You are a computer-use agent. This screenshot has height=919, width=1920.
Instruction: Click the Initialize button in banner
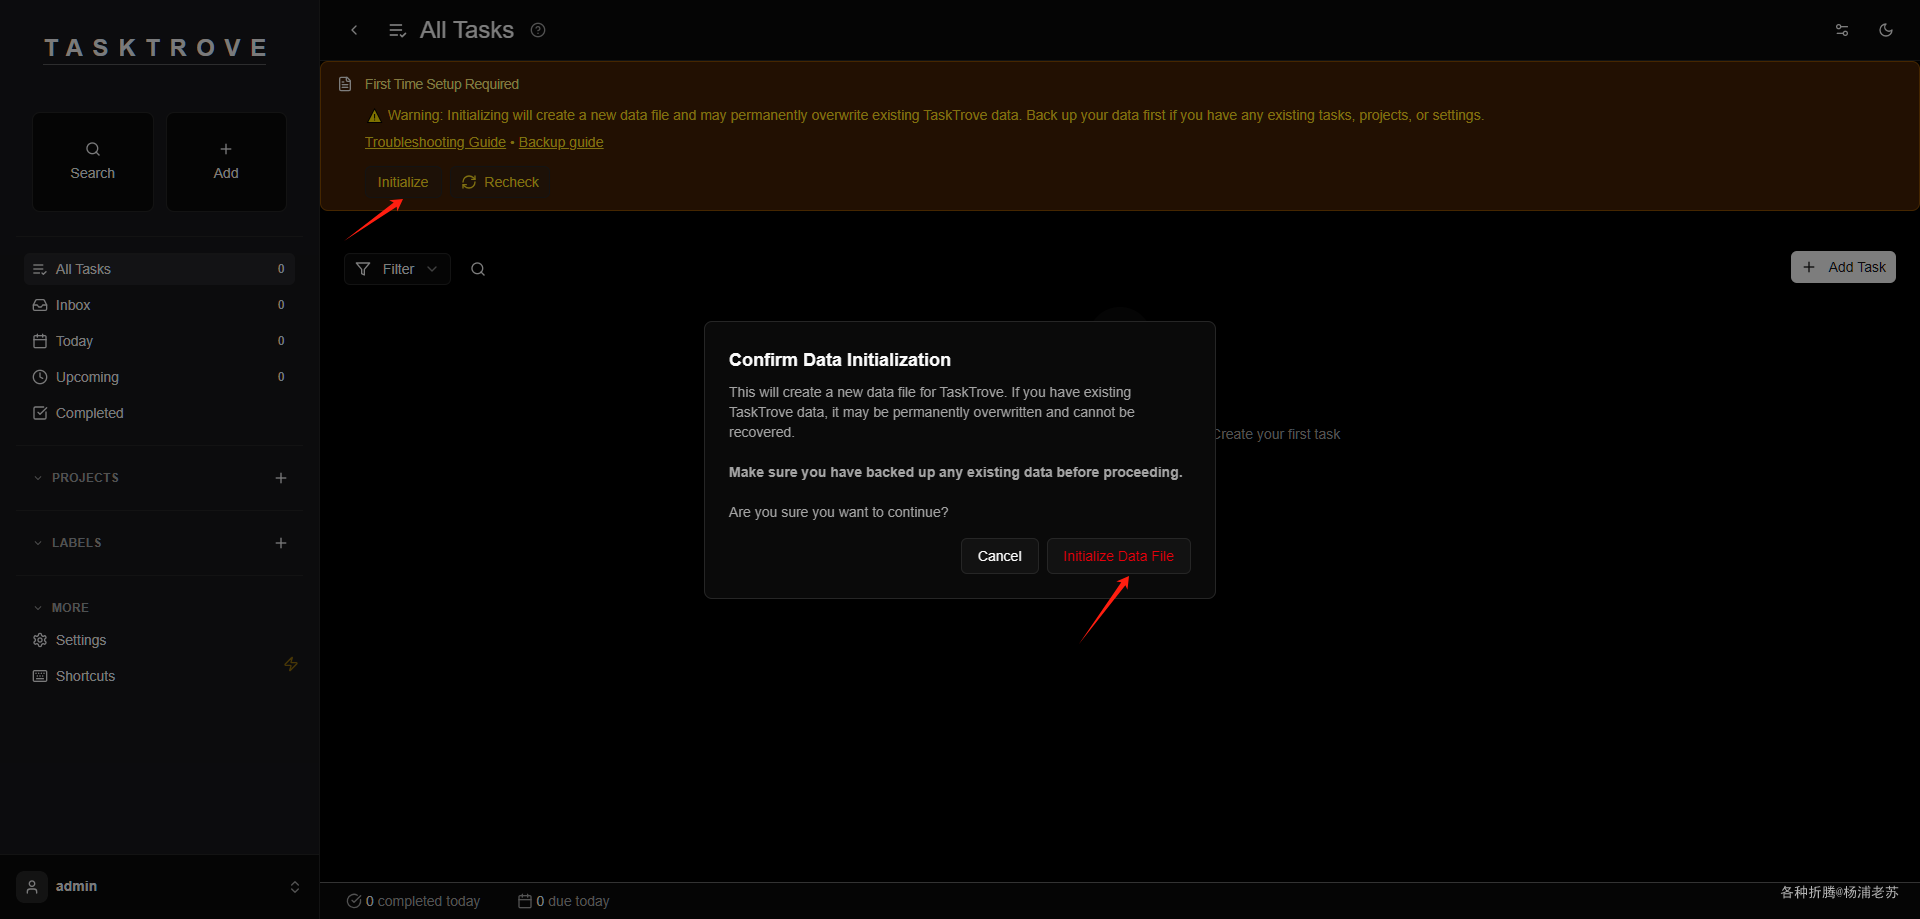(403, 182)
